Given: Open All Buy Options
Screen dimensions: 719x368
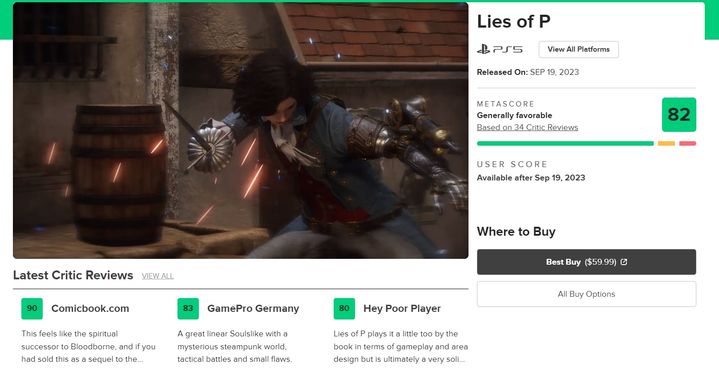Looking at the screenshot, I should click(x=586, y=294).
